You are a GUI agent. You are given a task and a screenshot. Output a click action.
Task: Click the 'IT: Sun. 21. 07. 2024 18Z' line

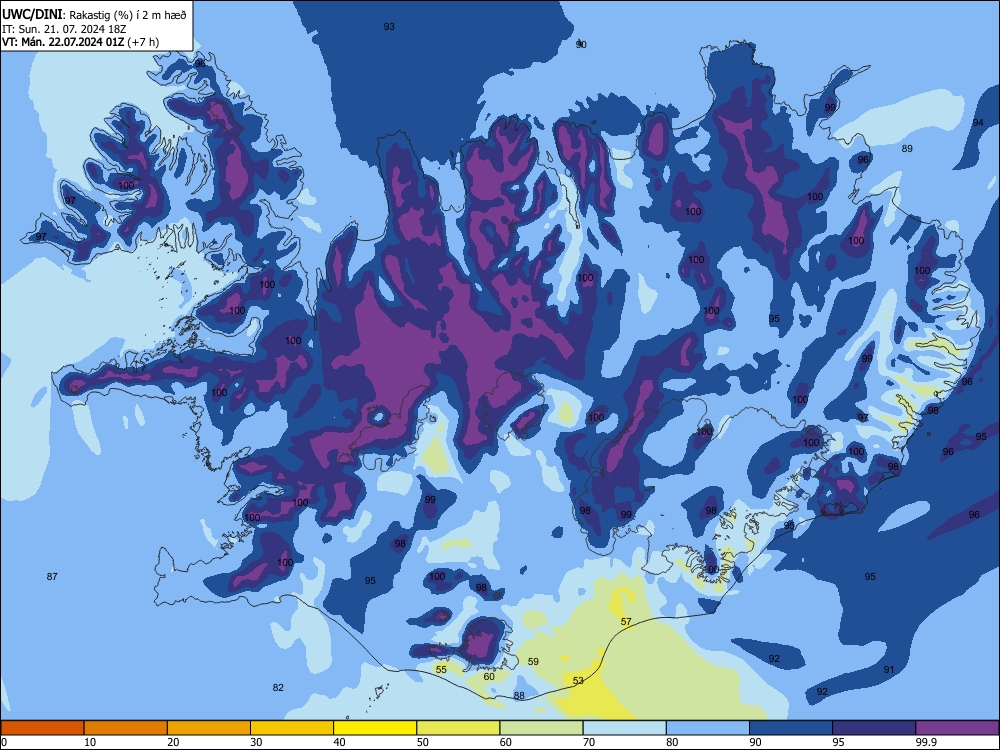coord(64,29)
